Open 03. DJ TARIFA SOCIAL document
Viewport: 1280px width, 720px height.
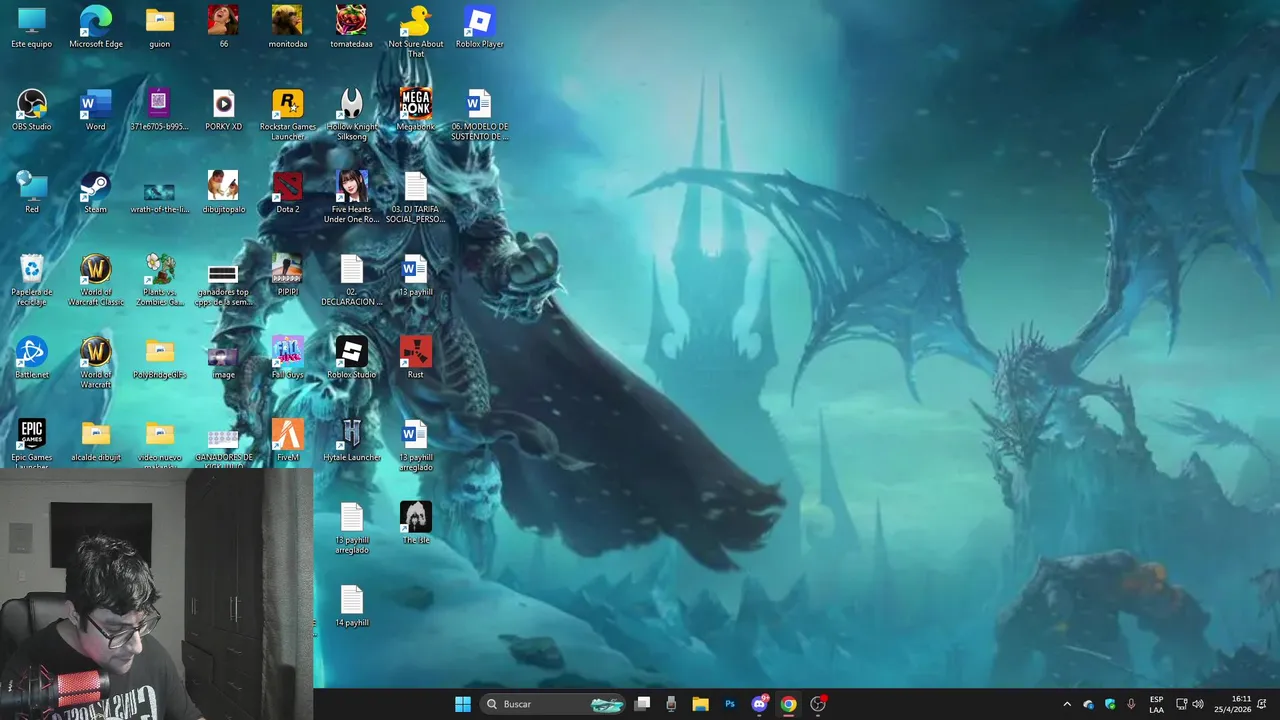416,197
